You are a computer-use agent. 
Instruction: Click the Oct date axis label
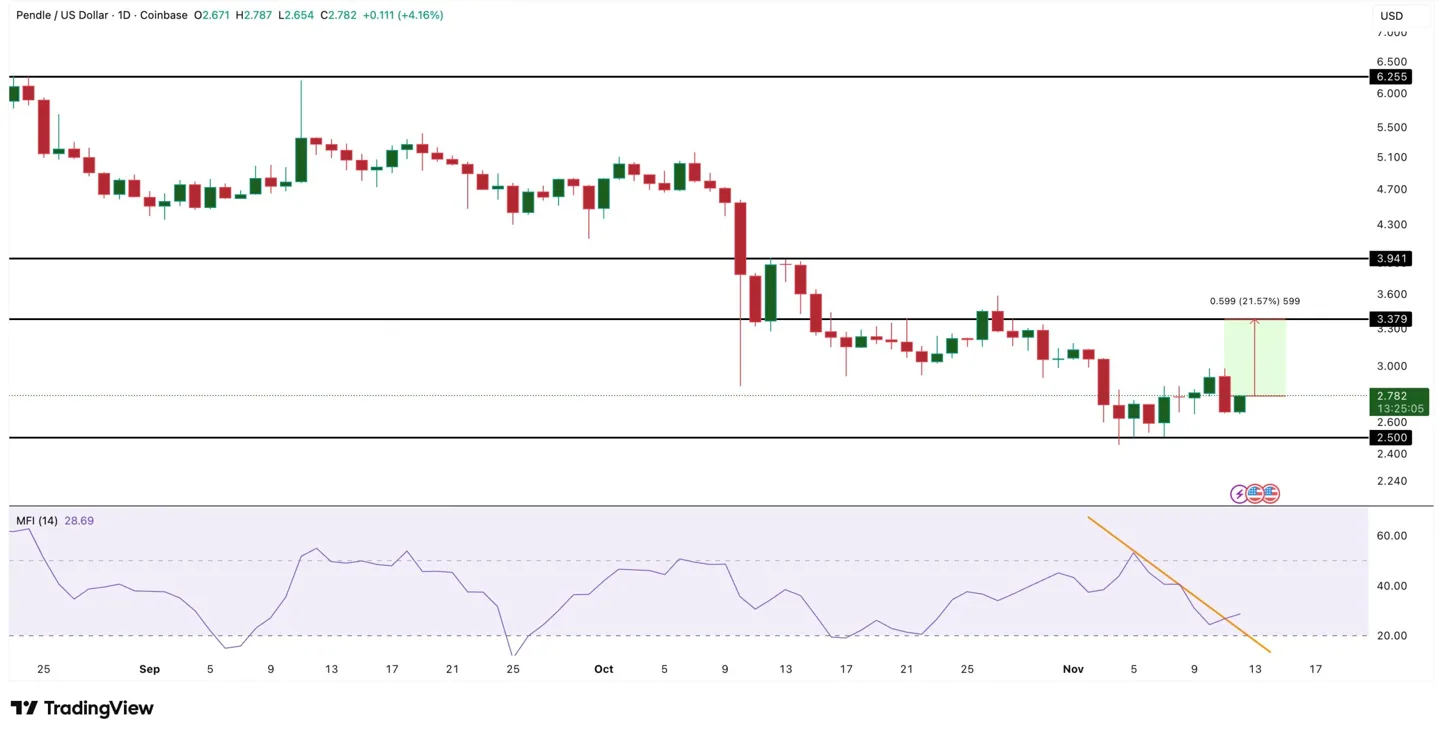[603, 669]
